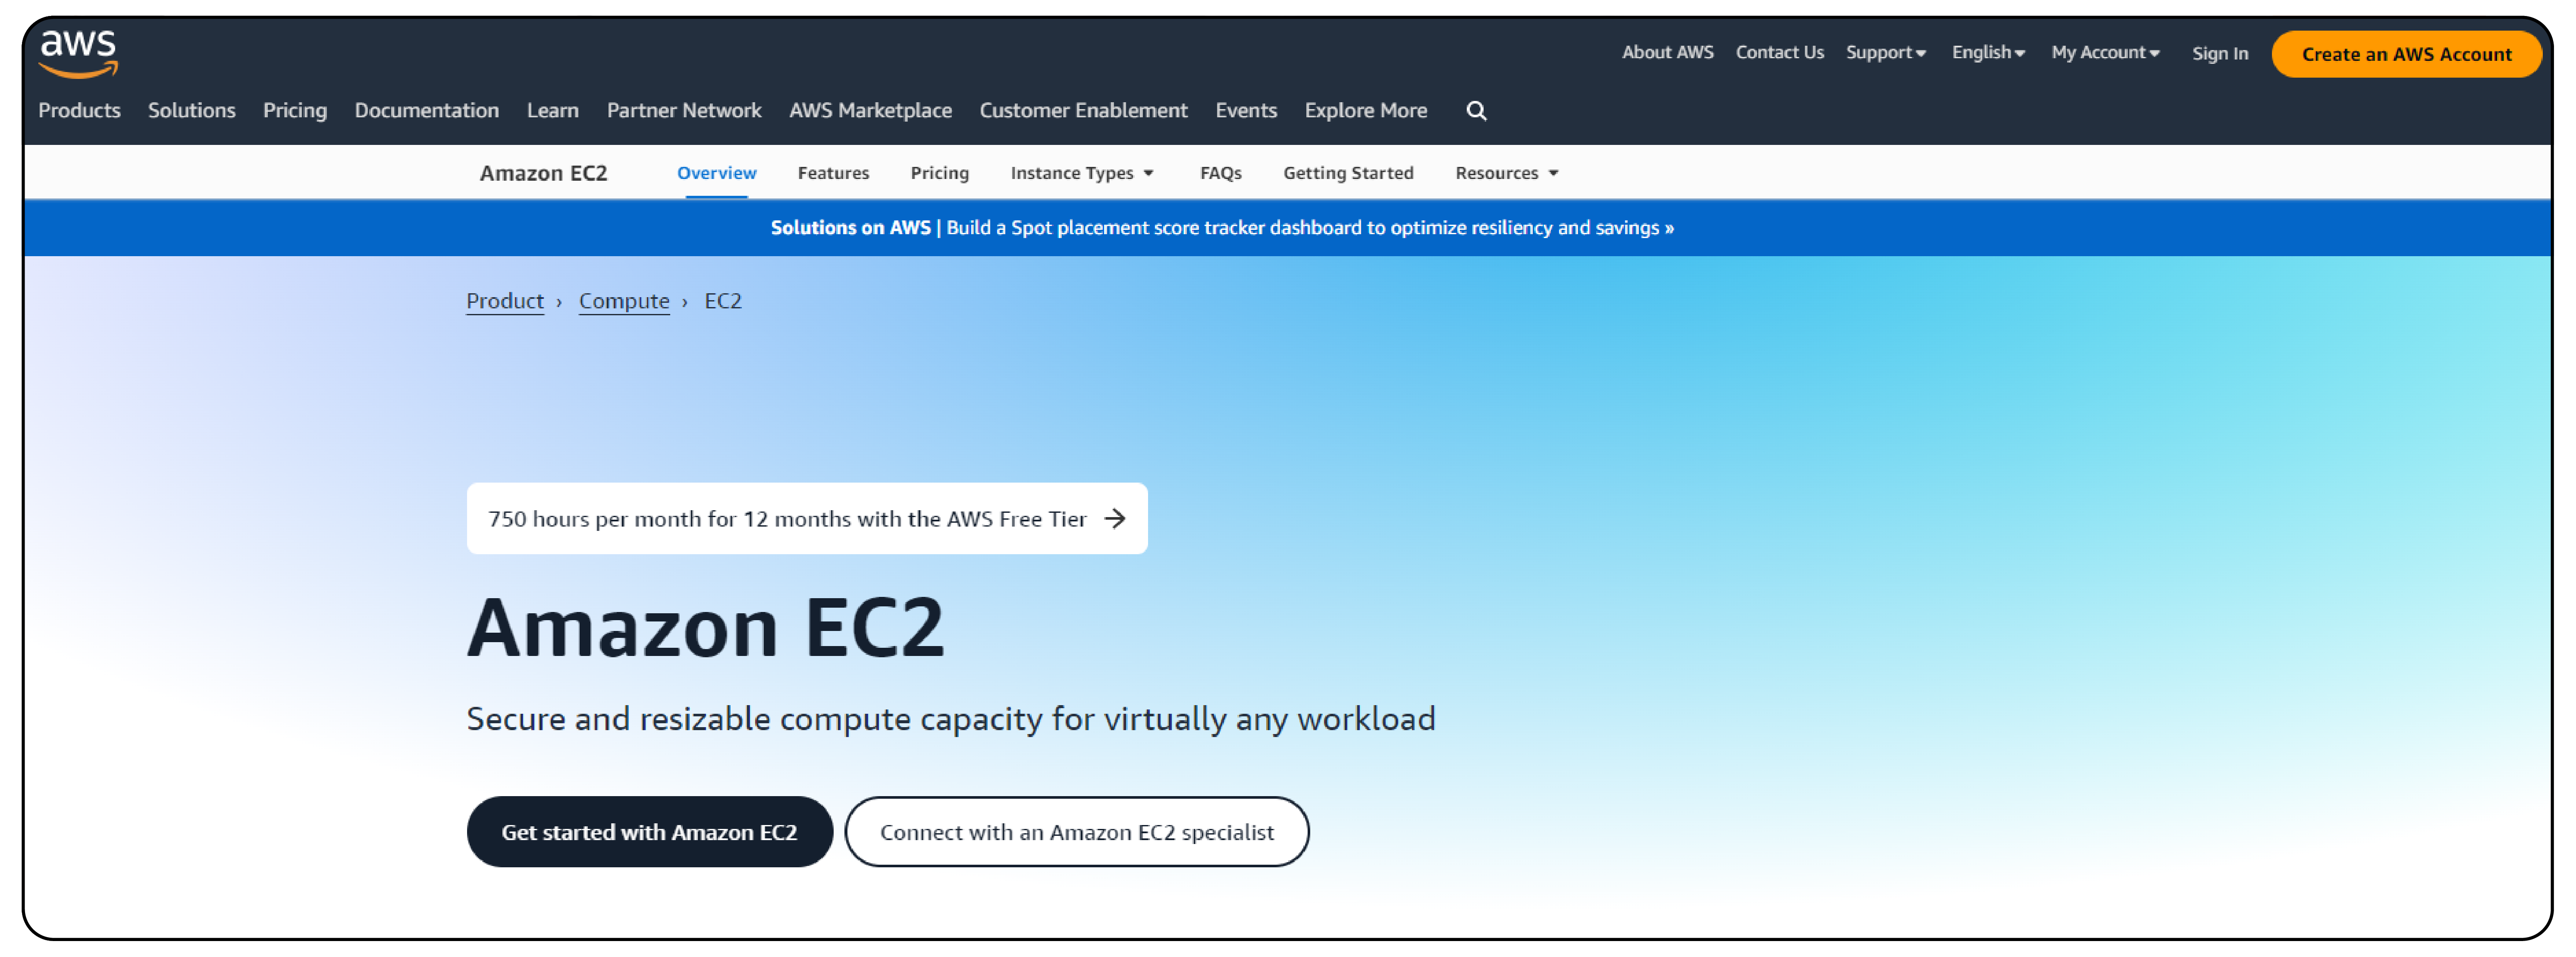Click the arrow in the Free Tier banner
The height and width of the screenshot is (957, 2576).
(1115, 518)
